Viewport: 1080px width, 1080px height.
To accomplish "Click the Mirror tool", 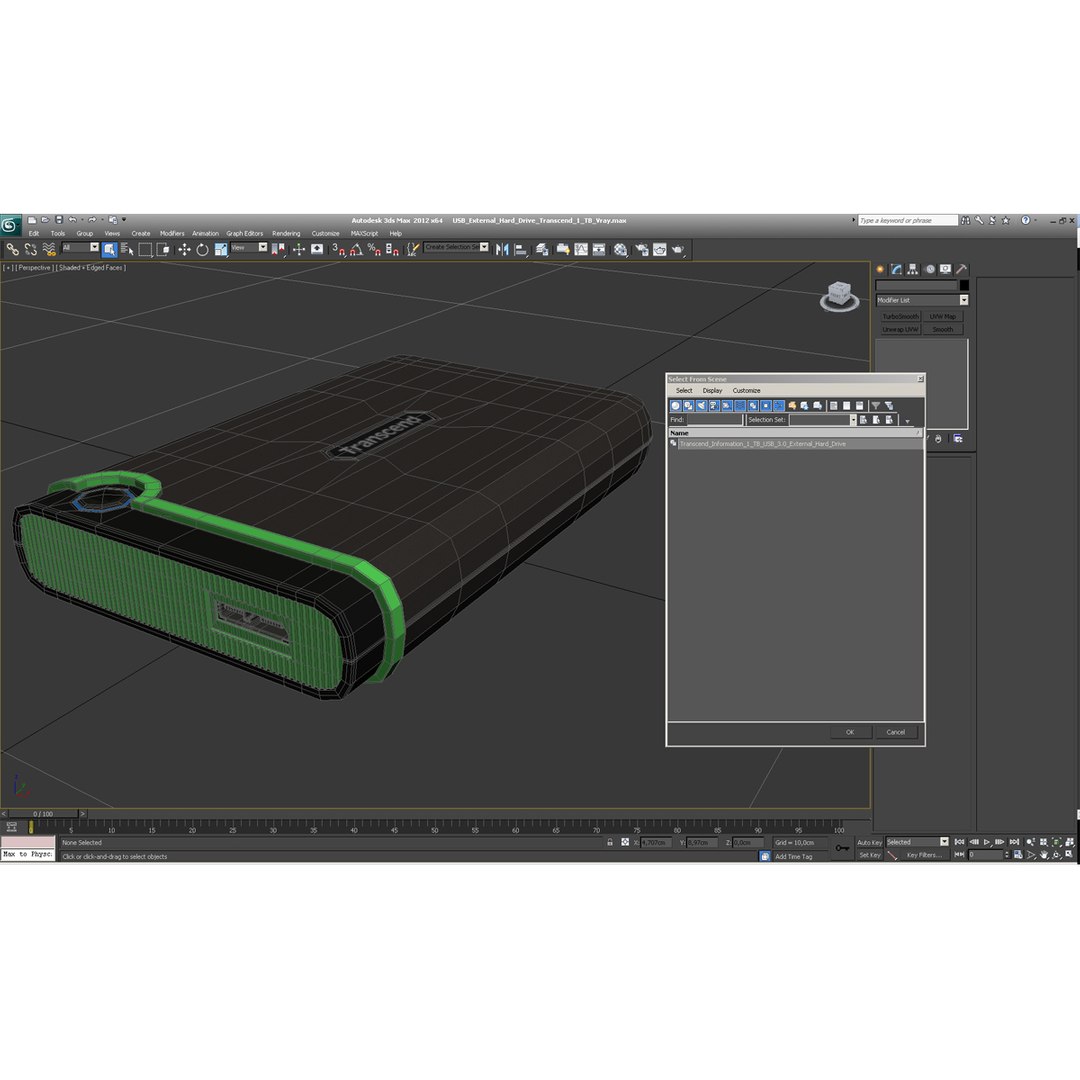I will pyautogui.click(x=502, y=249).
